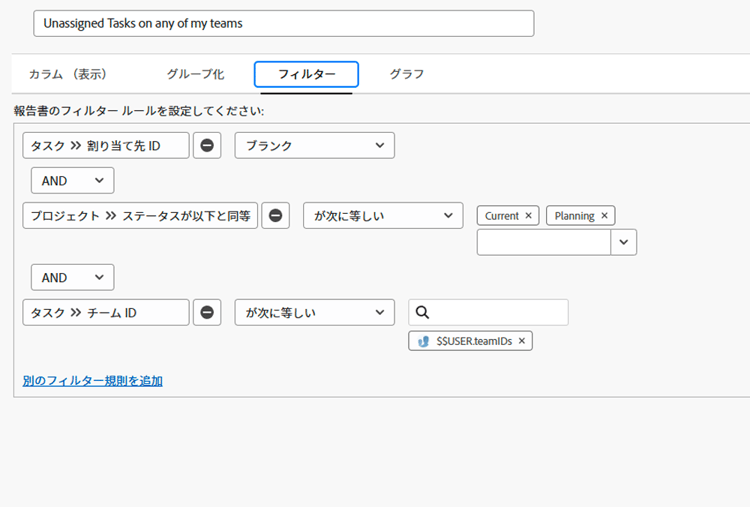
Task: Remove the プロジェクト ステータス filter rule
Action: pos(276,215)
